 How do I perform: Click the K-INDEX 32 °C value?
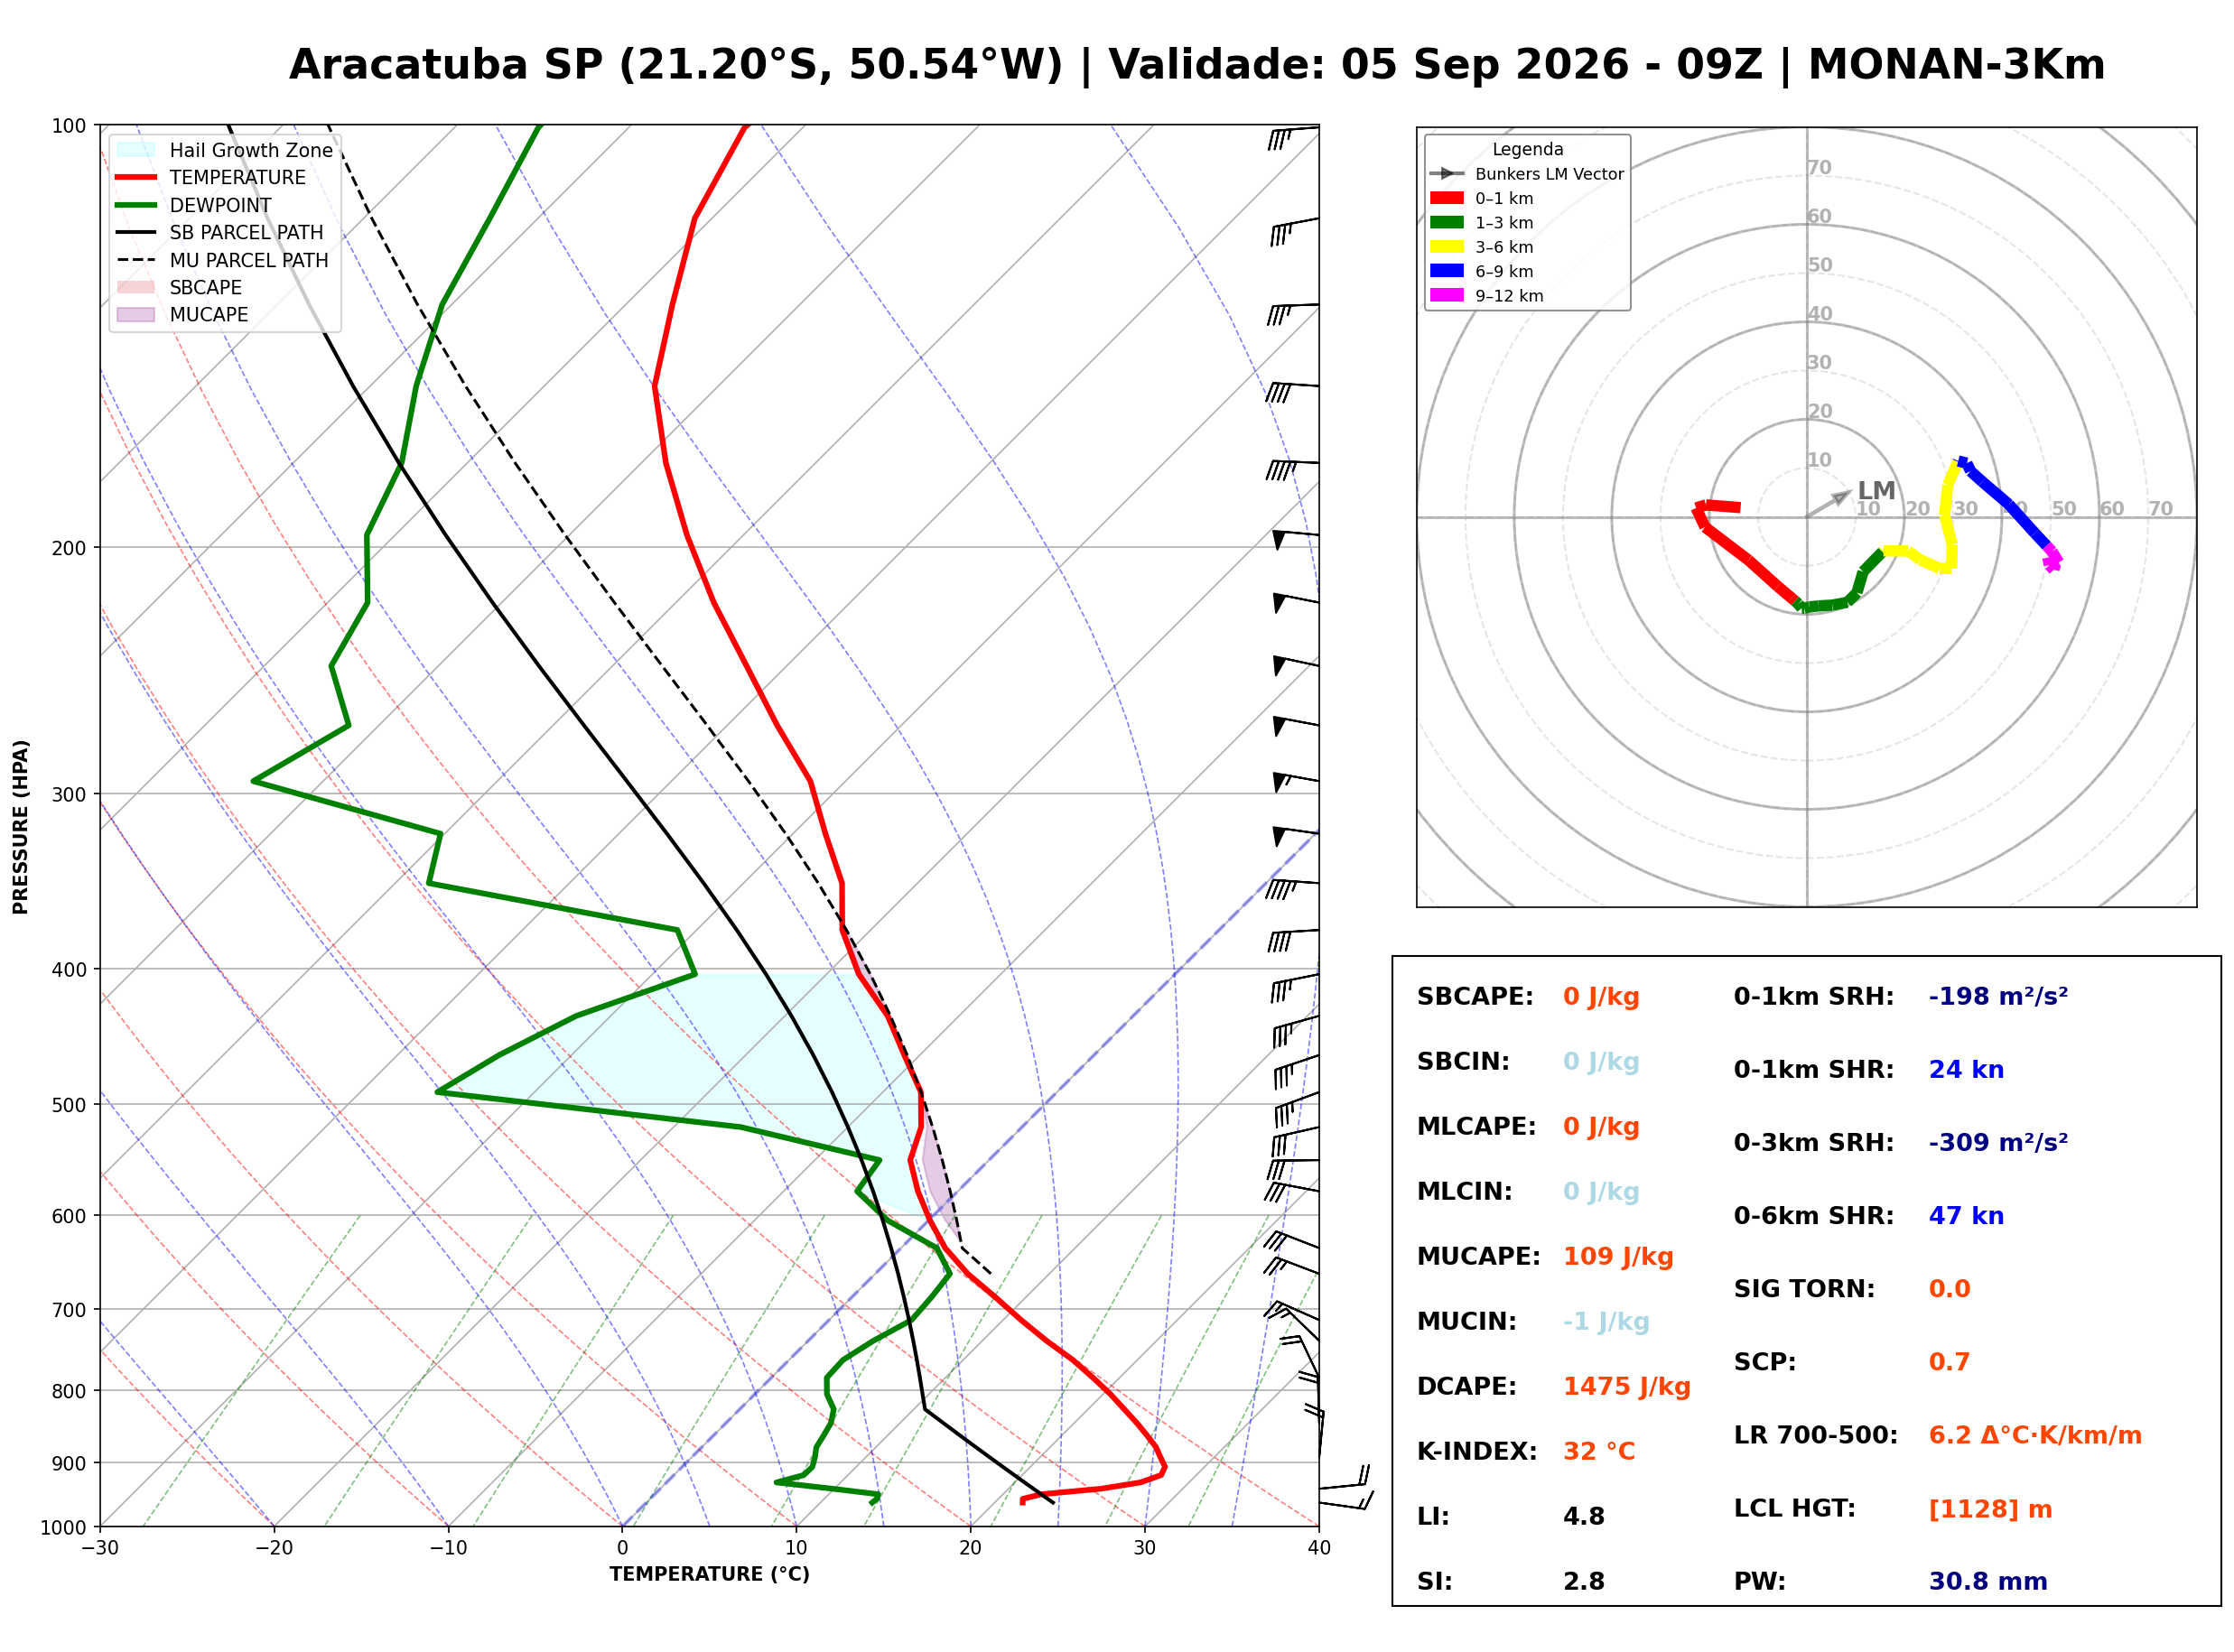click(x=1599, y=1452)
